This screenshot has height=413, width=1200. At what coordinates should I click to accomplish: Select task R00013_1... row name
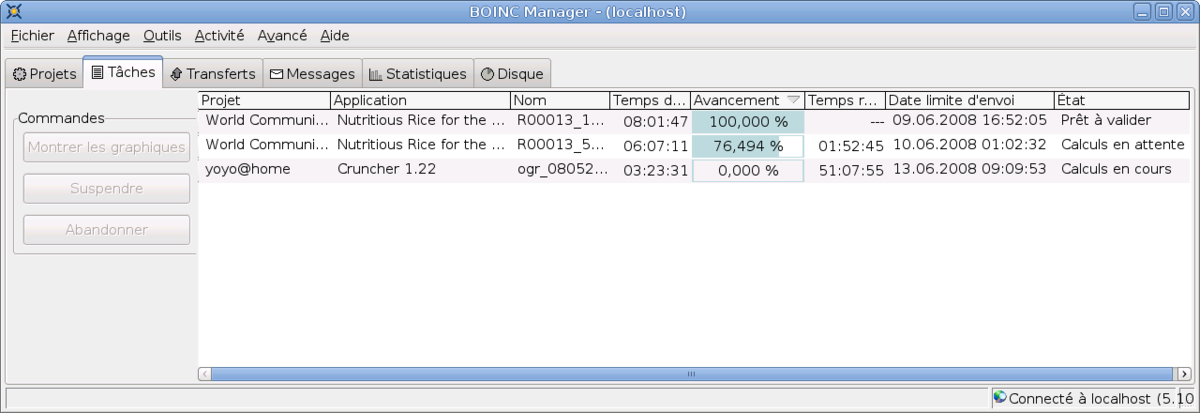[561, 121]
